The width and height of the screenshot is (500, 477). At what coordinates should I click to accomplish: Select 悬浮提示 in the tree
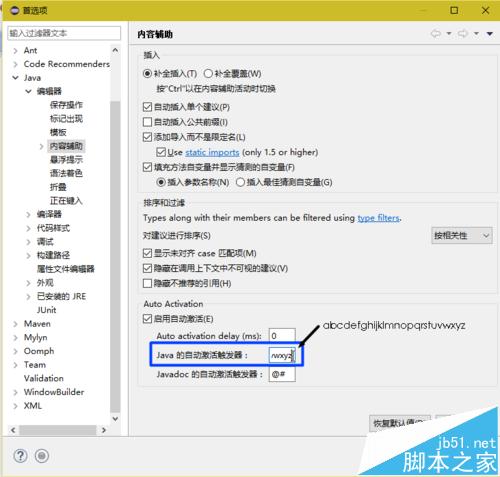(66, 160)
